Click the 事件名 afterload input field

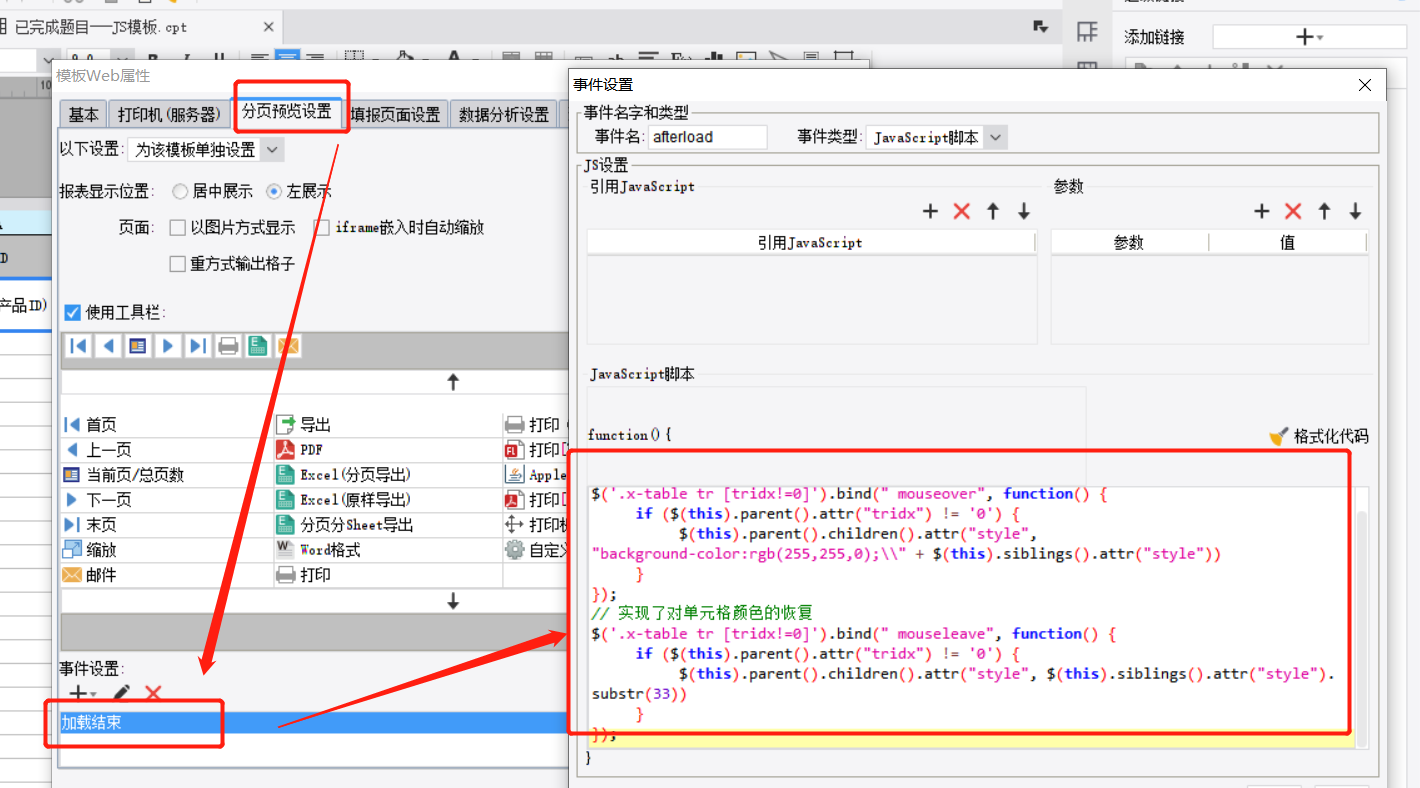(x=708, y=137)
